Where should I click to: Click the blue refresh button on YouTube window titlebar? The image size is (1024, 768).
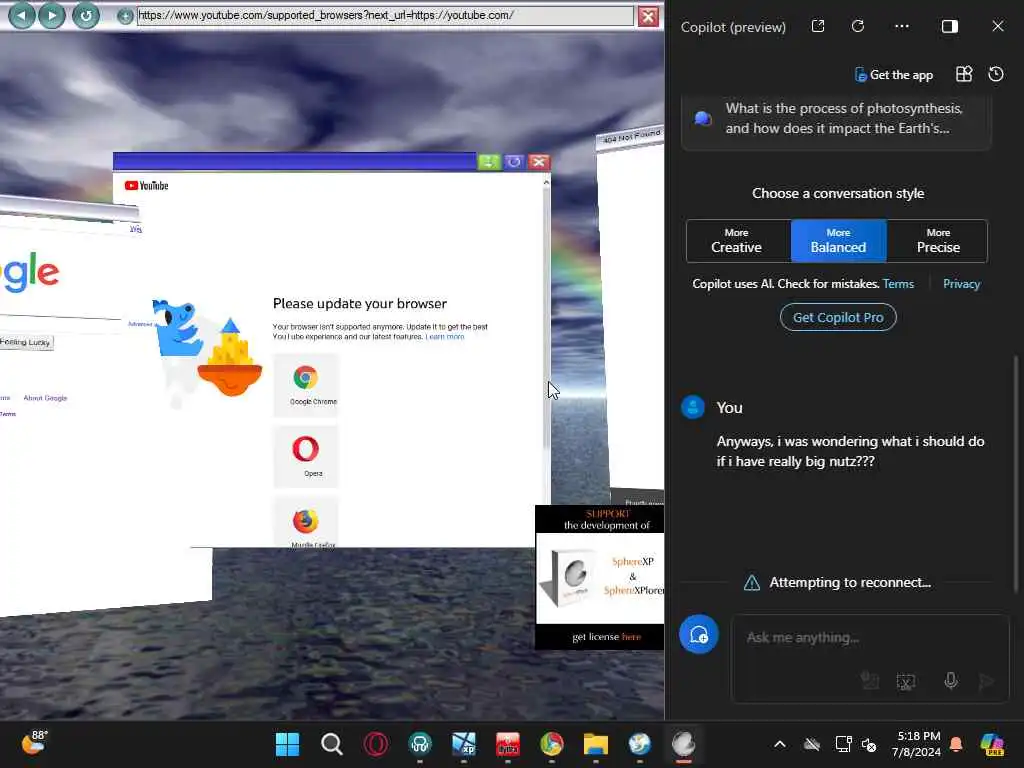coord(513,162)
